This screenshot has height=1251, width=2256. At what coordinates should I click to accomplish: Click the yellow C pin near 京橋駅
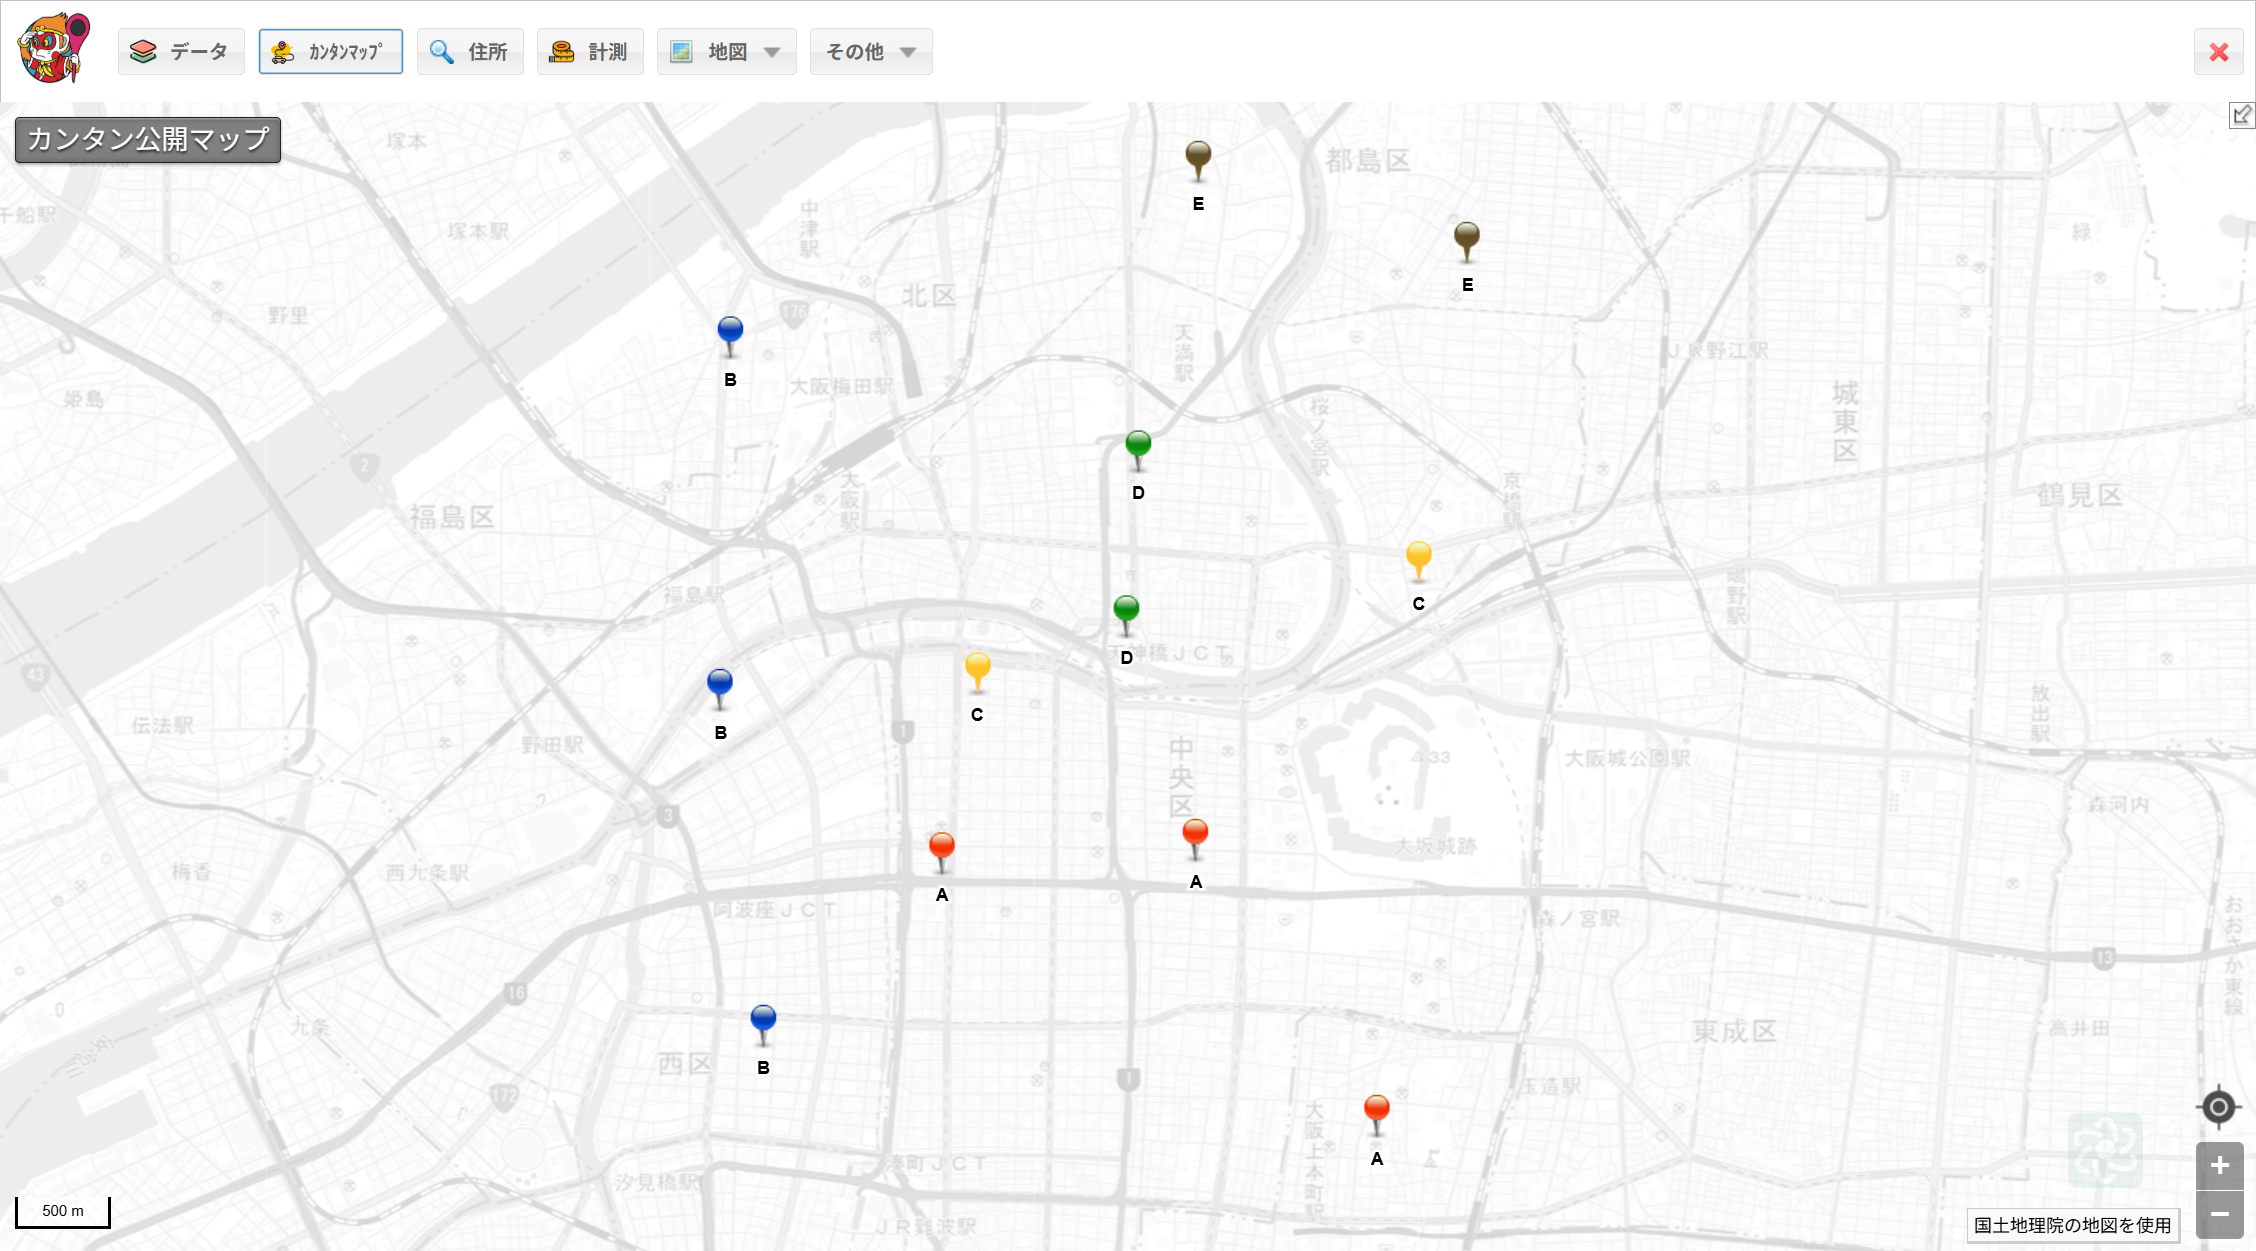click(x=1418, y=556)
